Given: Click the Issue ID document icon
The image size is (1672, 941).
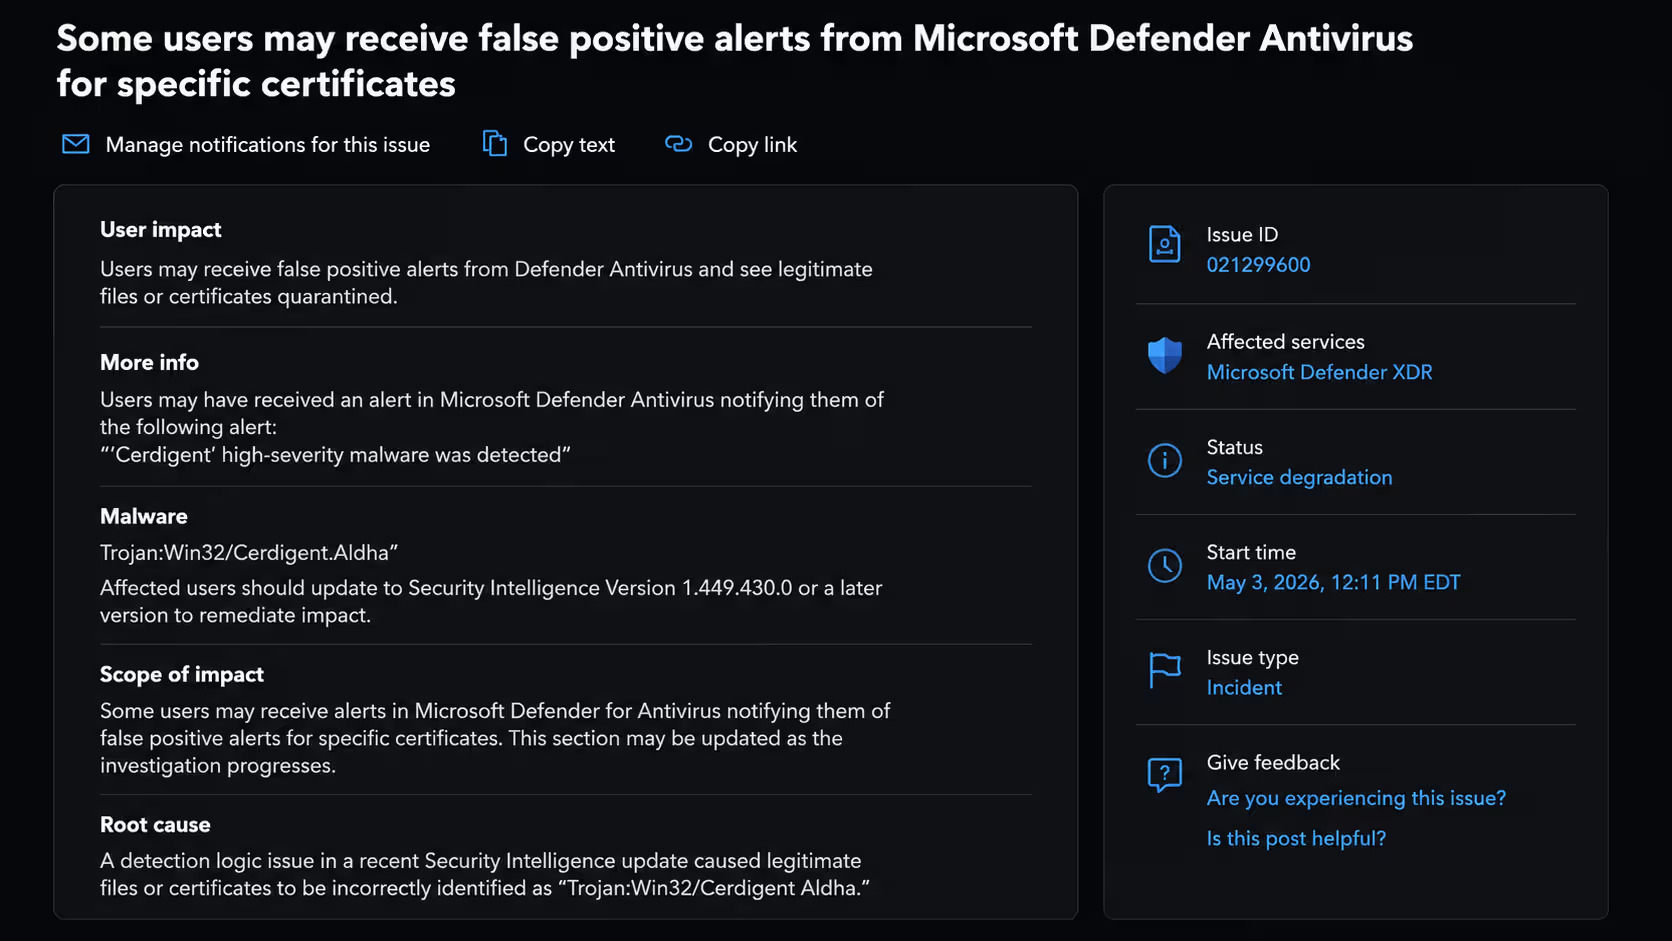Looking at the screenshot, I should tap(1165, 245).
